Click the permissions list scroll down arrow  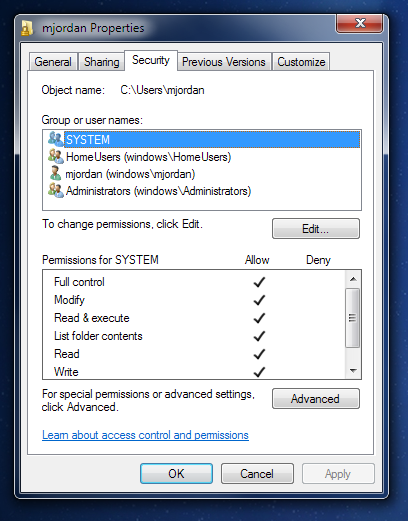tap(353, 371)
